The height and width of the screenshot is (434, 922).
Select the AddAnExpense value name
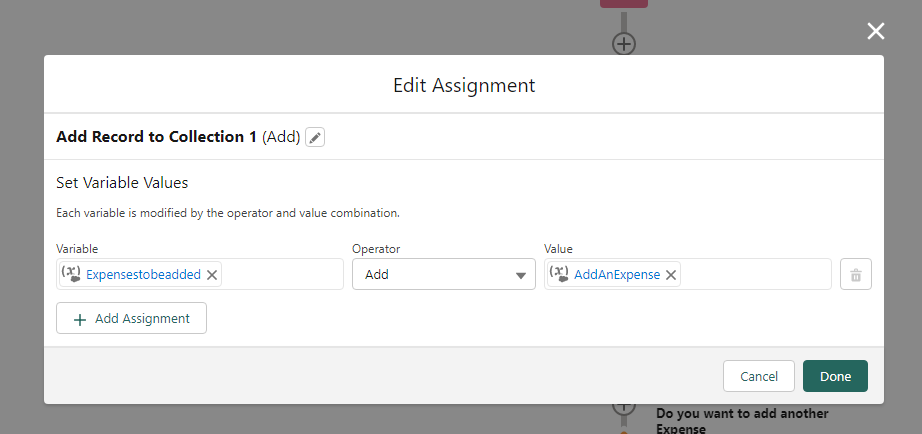[x=616, y=275]
